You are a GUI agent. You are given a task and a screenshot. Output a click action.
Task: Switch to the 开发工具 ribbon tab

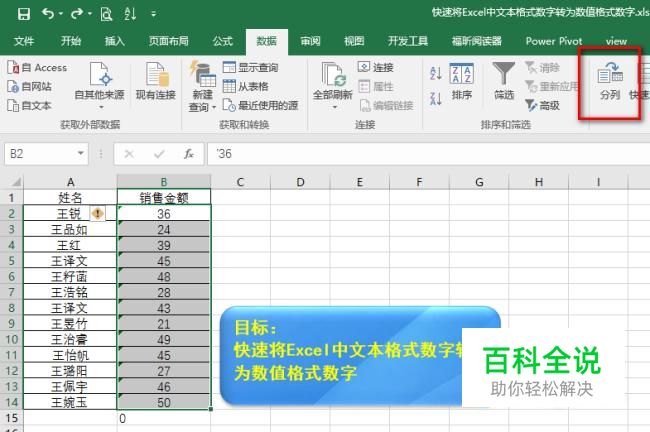(408, 41)
